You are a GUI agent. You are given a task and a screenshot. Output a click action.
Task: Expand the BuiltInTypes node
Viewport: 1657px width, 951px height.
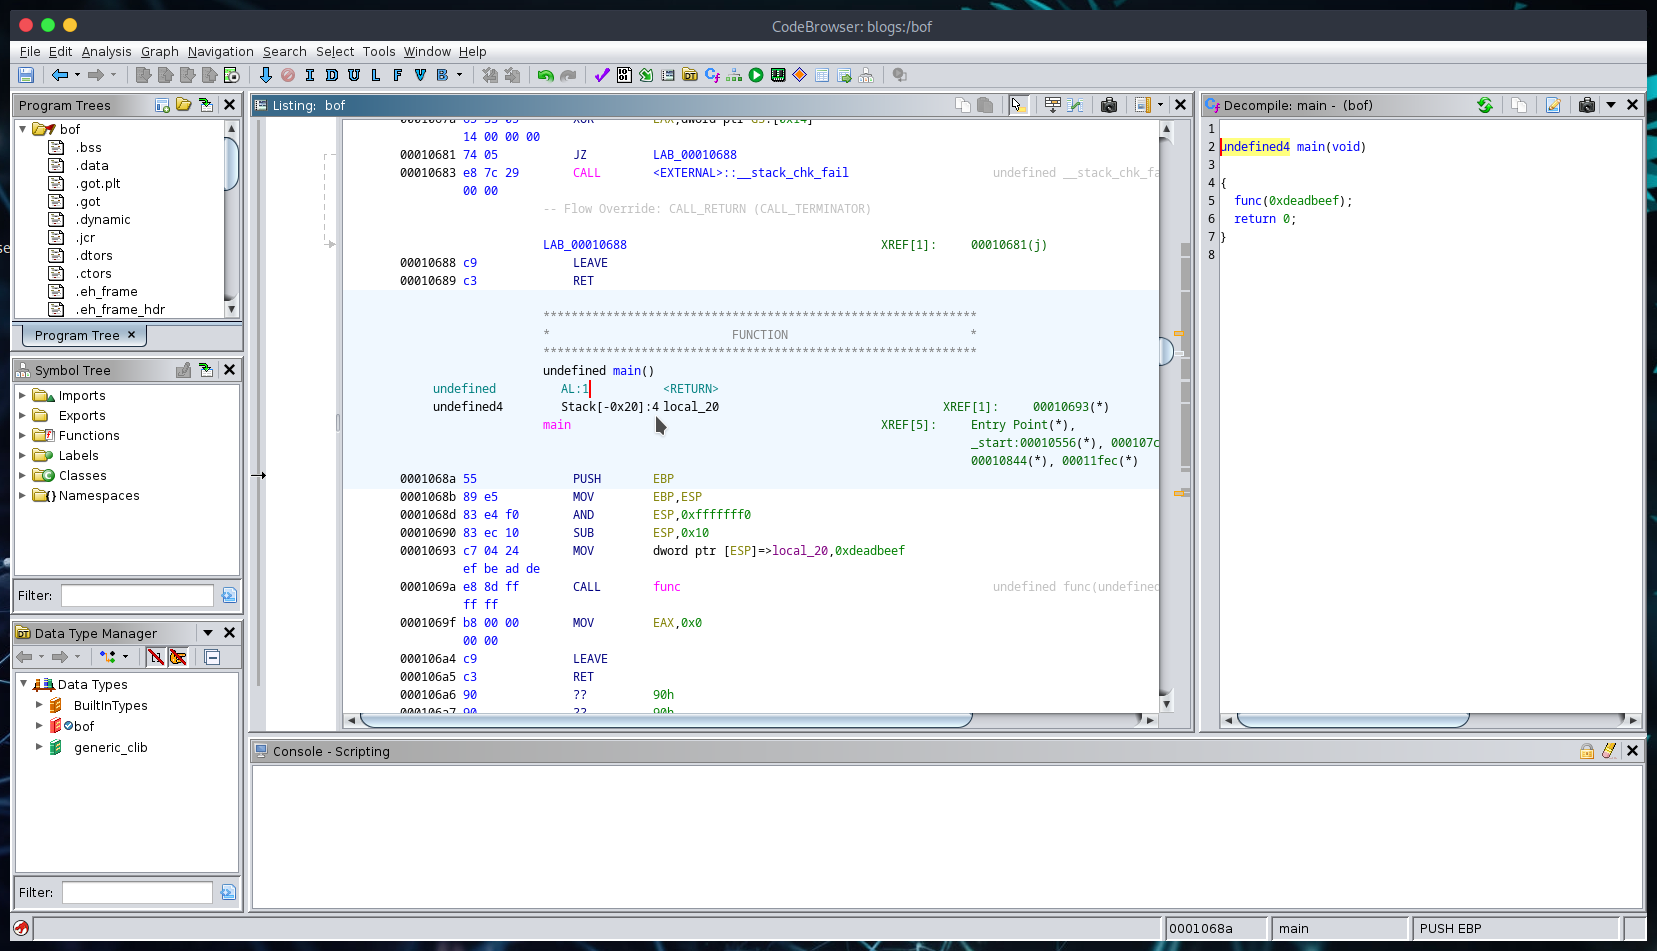click(x=39, y=705)
